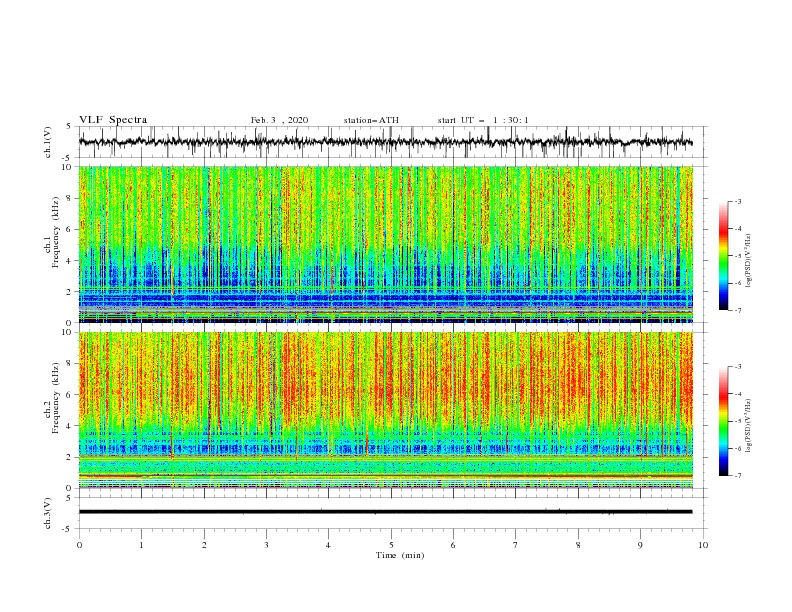792x612 pixels.
Task: Click time axis tick label "1"
Action: (141, 545)
